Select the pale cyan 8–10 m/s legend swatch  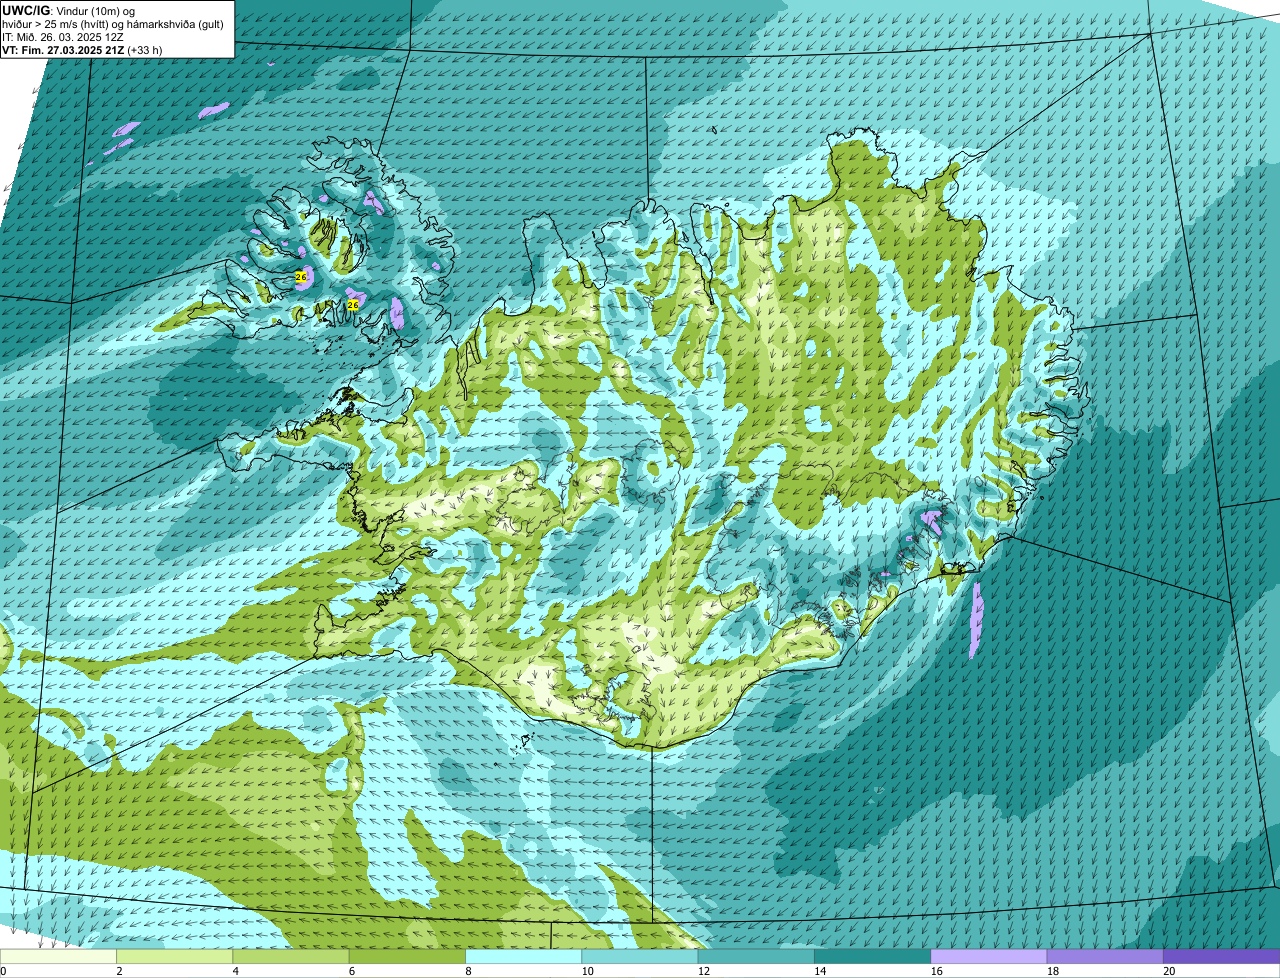[x=524, y=957]
